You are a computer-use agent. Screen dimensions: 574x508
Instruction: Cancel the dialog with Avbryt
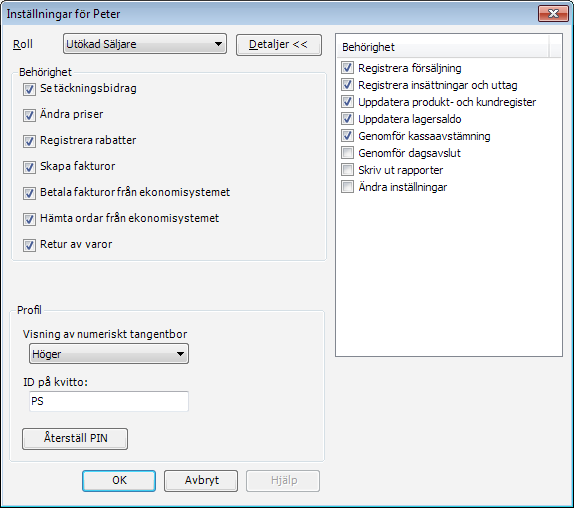201,481
